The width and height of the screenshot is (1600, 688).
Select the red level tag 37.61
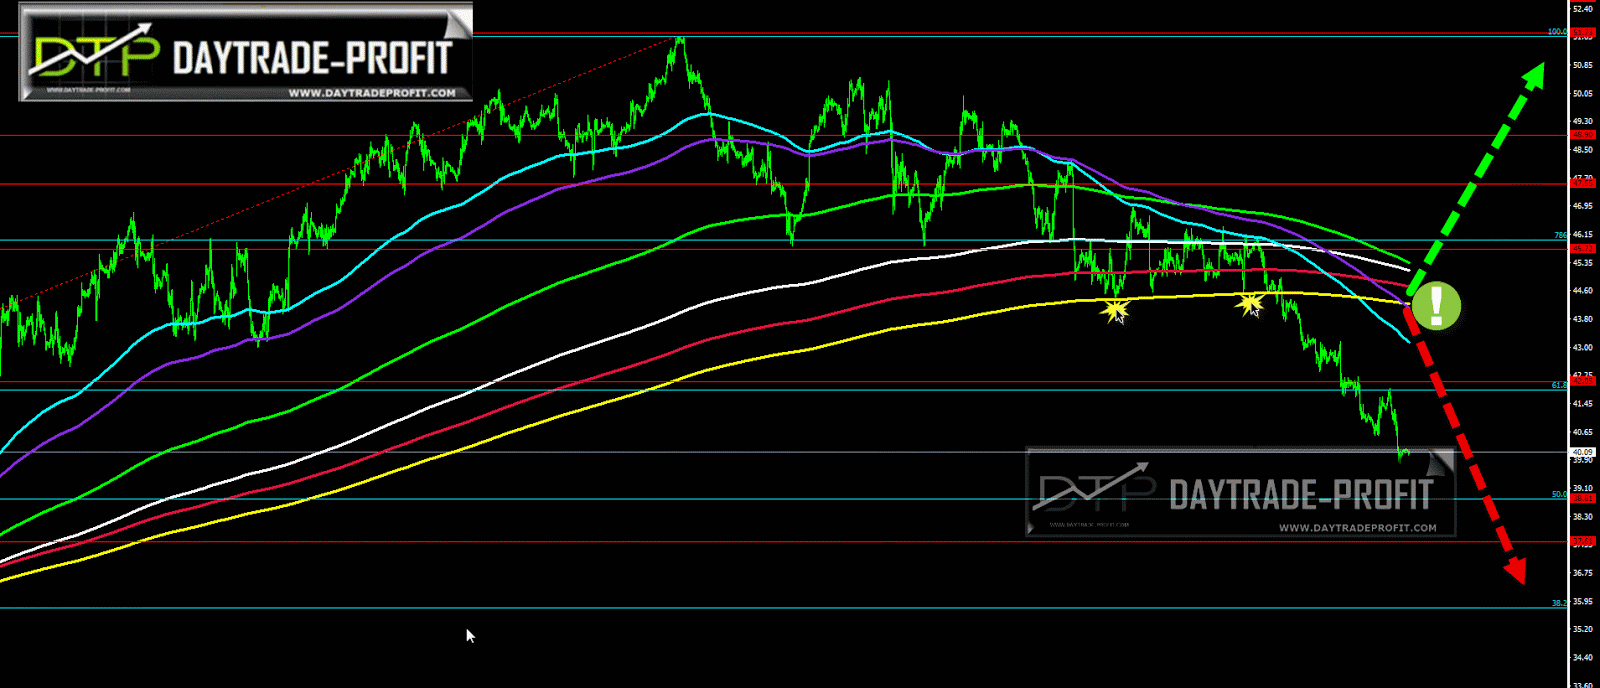pyautogui.click(x=1583, y=542)
